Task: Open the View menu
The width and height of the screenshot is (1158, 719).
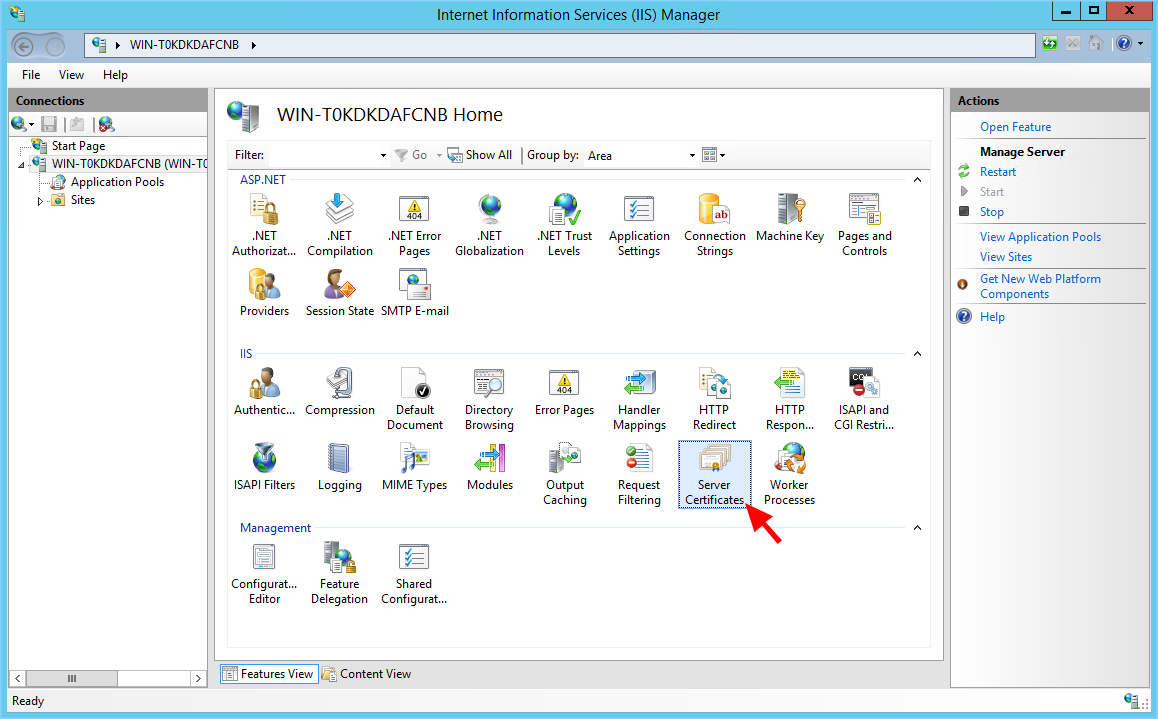Action: tap(72, 75)
